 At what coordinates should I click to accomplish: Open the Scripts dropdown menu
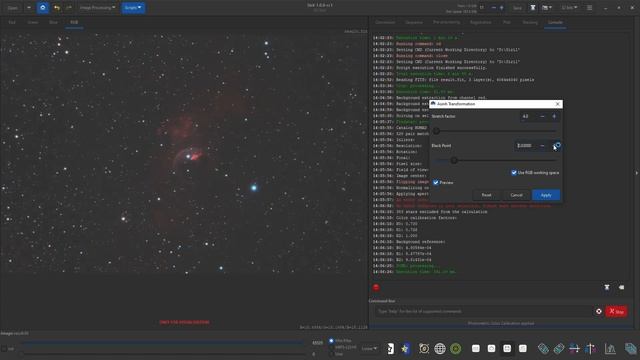point(133,8)
